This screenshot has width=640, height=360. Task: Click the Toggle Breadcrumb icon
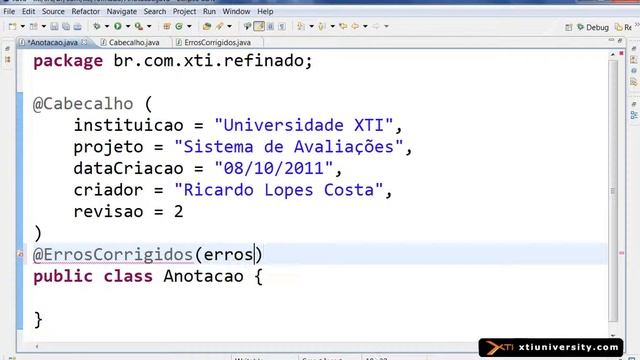tap(247, 27)
